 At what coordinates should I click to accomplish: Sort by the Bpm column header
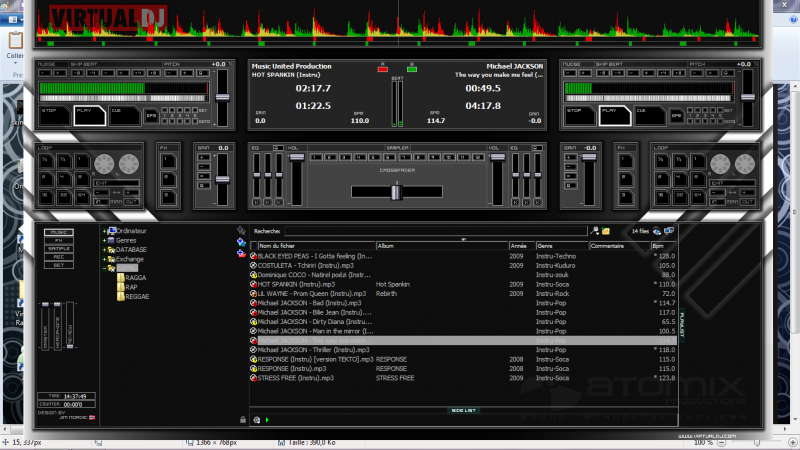pyautogui.click(x=657, y=245)
